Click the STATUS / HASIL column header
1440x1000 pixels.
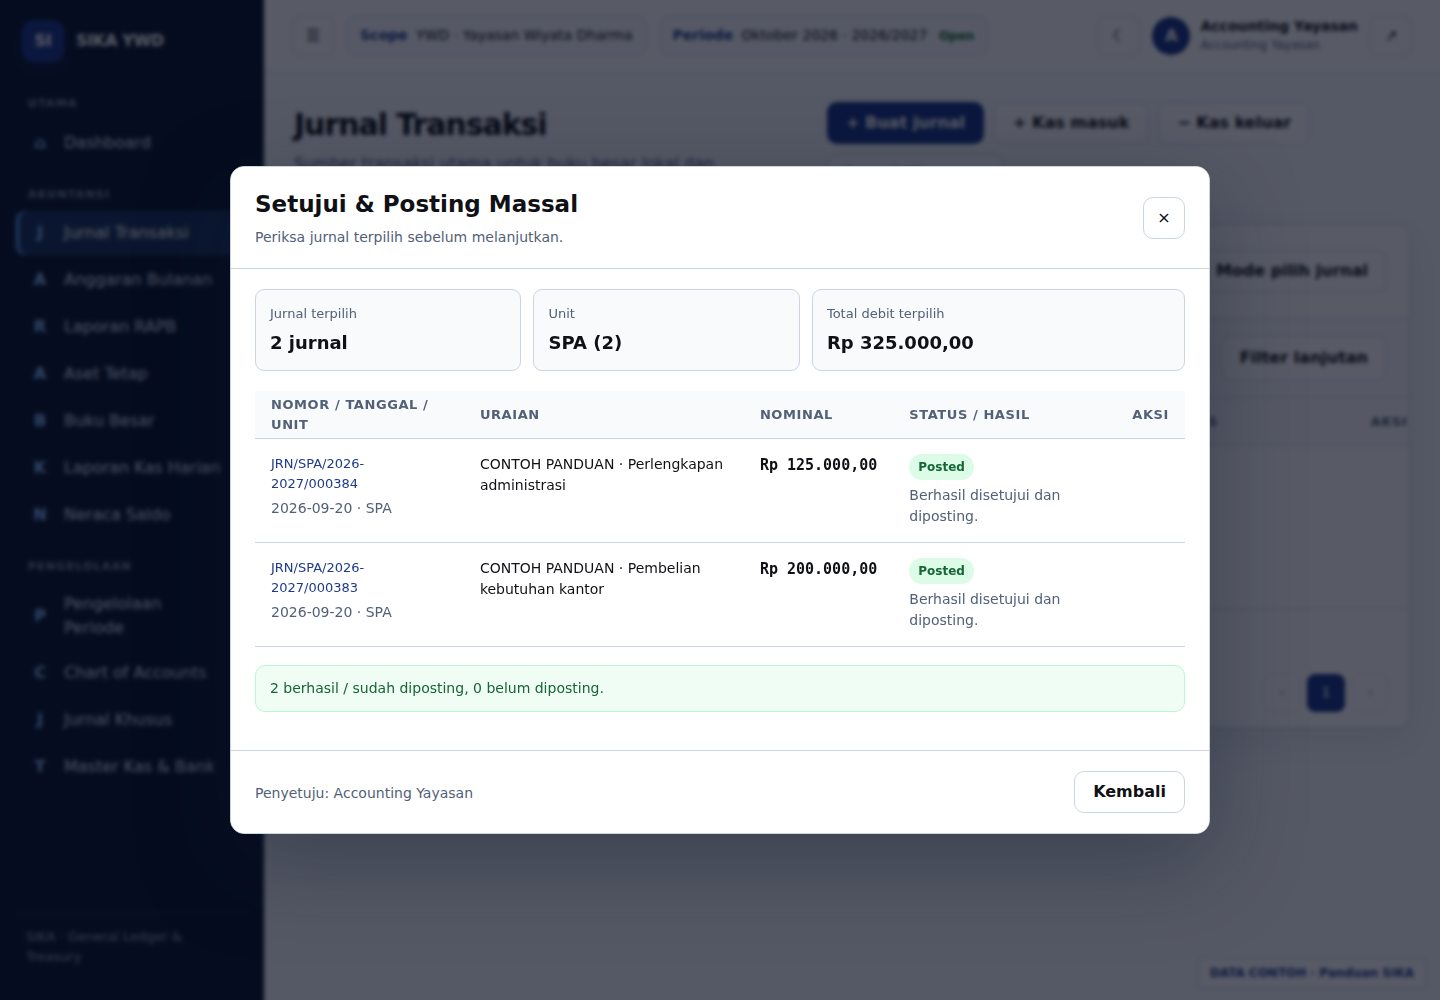click(x=969, y=415)
